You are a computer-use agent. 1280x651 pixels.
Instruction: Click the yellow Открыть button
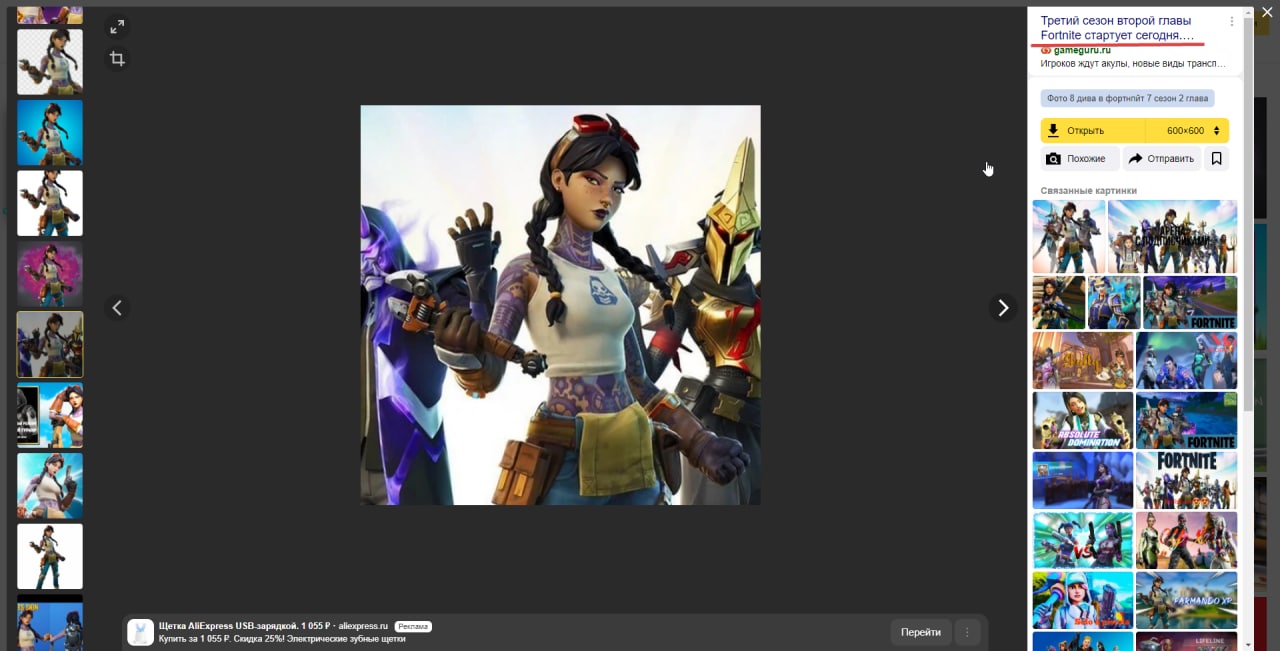pos(1093,131)
